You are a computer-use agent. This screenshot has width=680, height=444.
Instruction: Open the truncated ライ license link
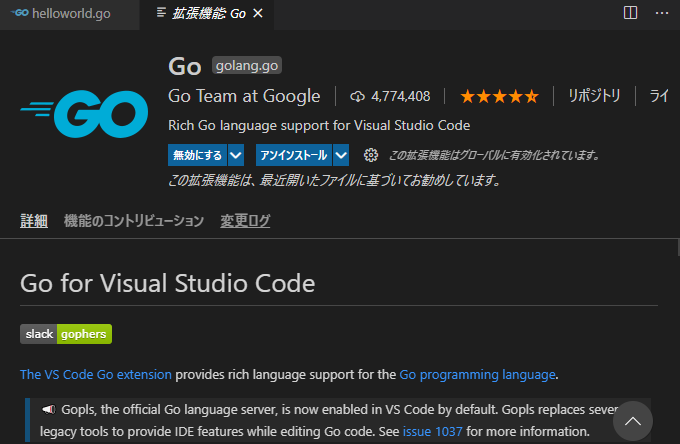[x=658, y=96]
